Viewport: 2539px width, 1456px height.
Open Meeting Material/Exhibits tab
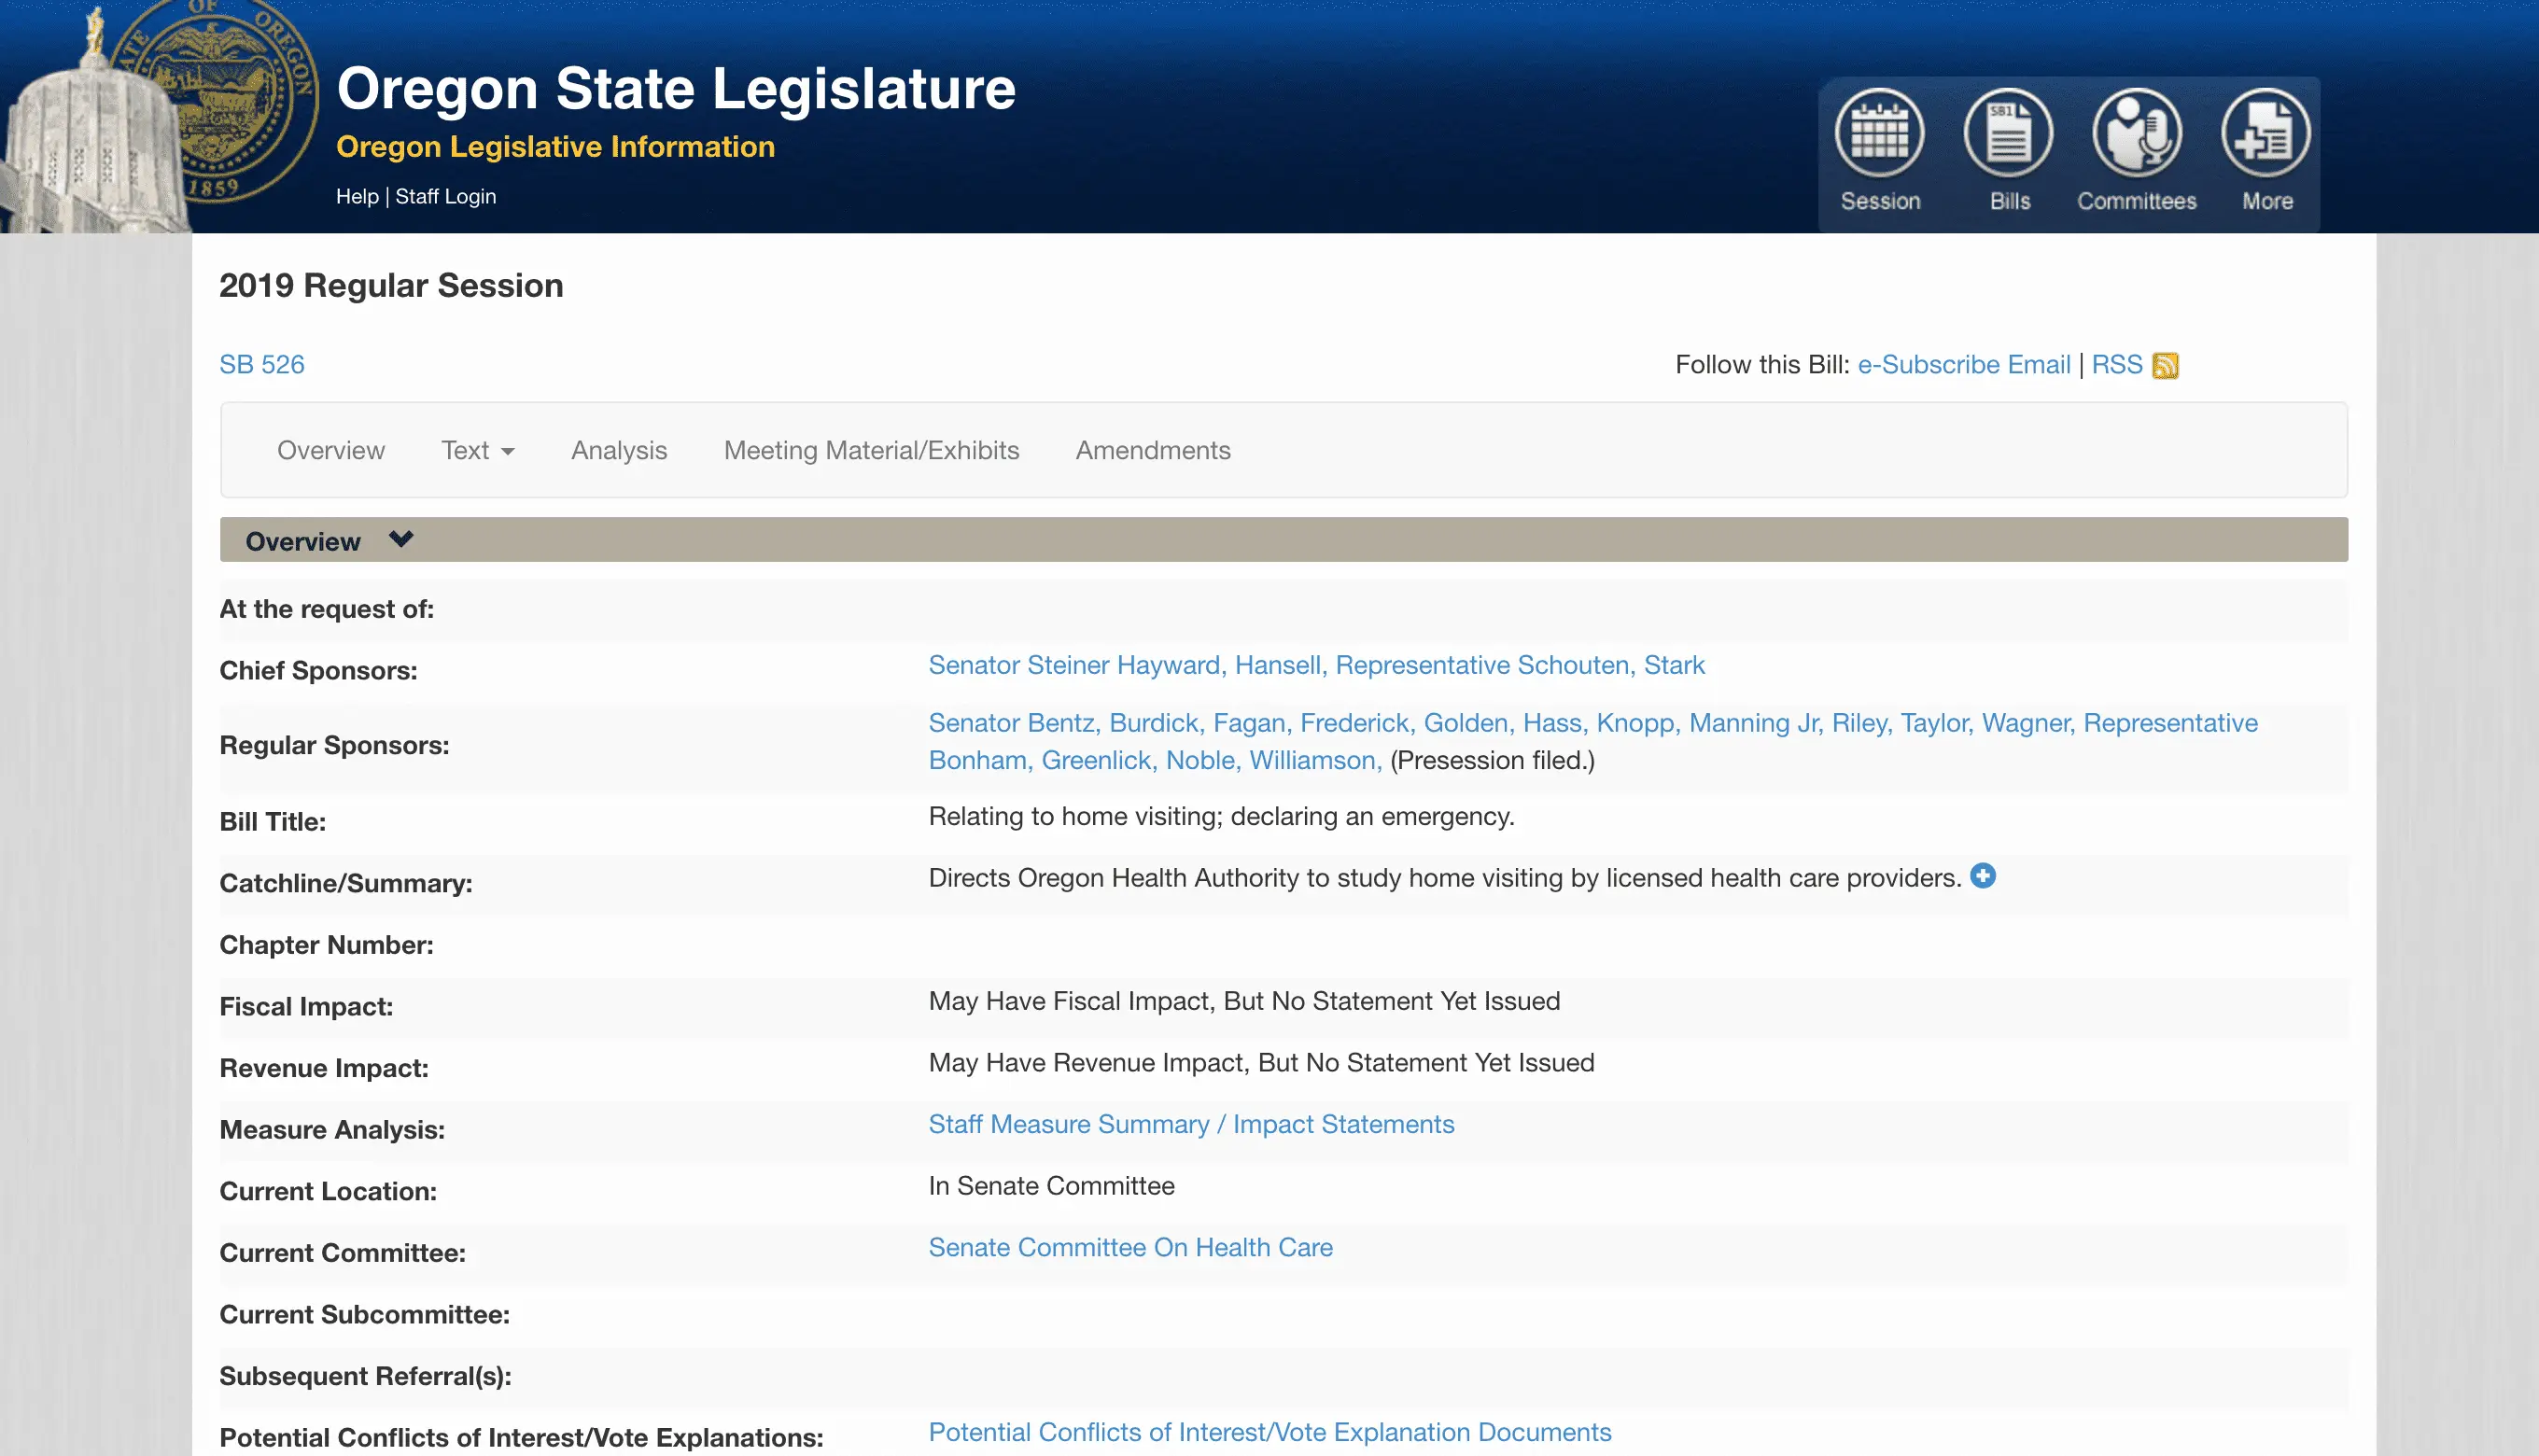click(x=870, y=451)
